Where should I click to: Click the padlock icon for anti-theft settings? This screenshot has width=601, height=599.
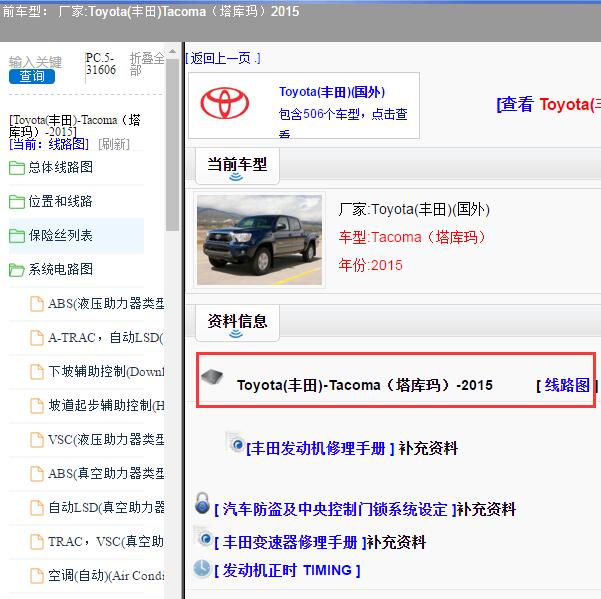202,503
